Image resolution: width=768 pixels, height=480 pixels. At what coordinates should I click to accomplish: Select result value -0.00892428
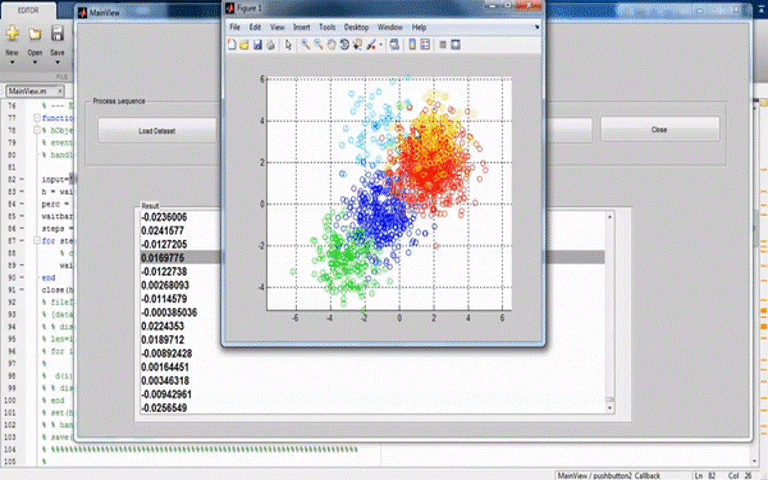(167, 354)
